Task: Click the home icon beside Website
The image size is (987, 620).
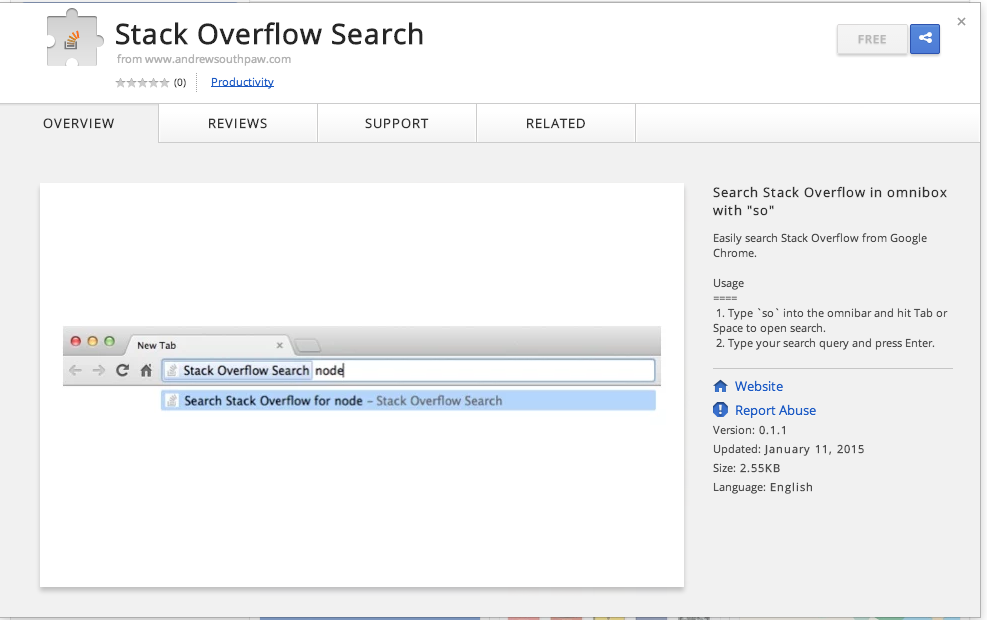Action: tap(720, 386)
